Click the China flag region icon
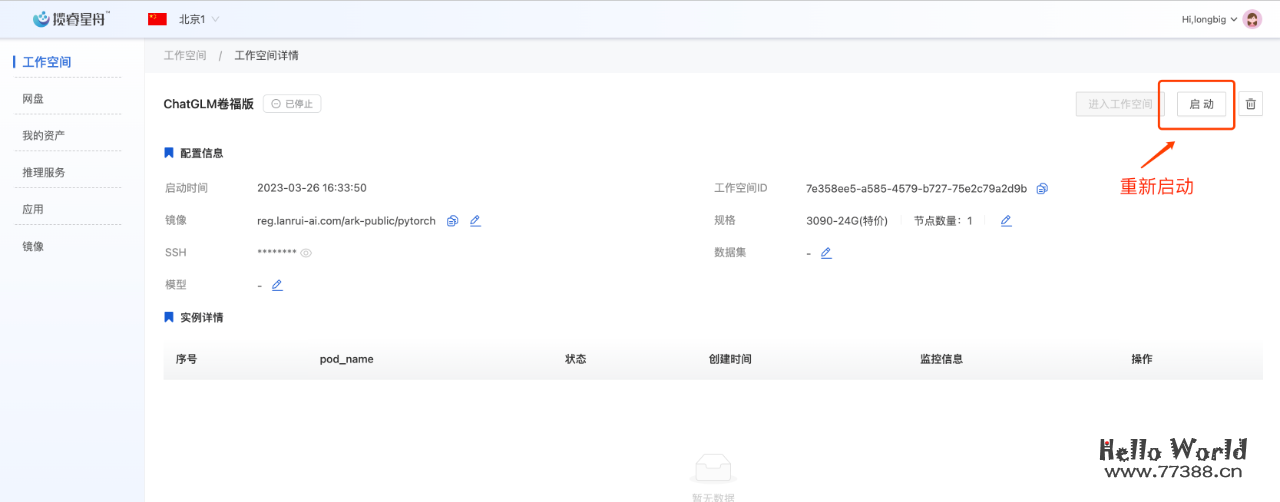 pos(157,19)
